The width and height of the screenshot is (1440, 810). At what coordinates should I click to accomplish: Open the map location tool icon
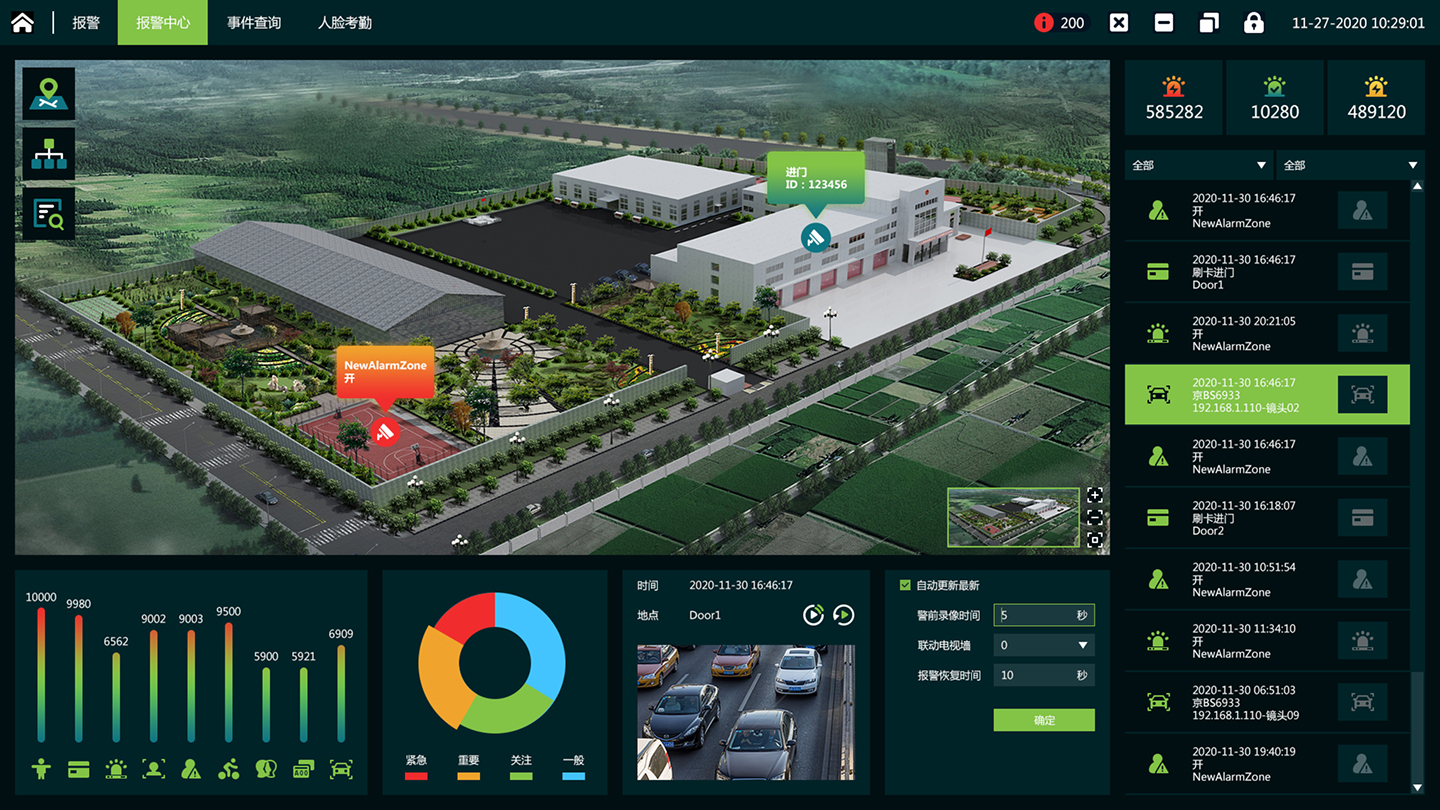[x=49, y=94]
